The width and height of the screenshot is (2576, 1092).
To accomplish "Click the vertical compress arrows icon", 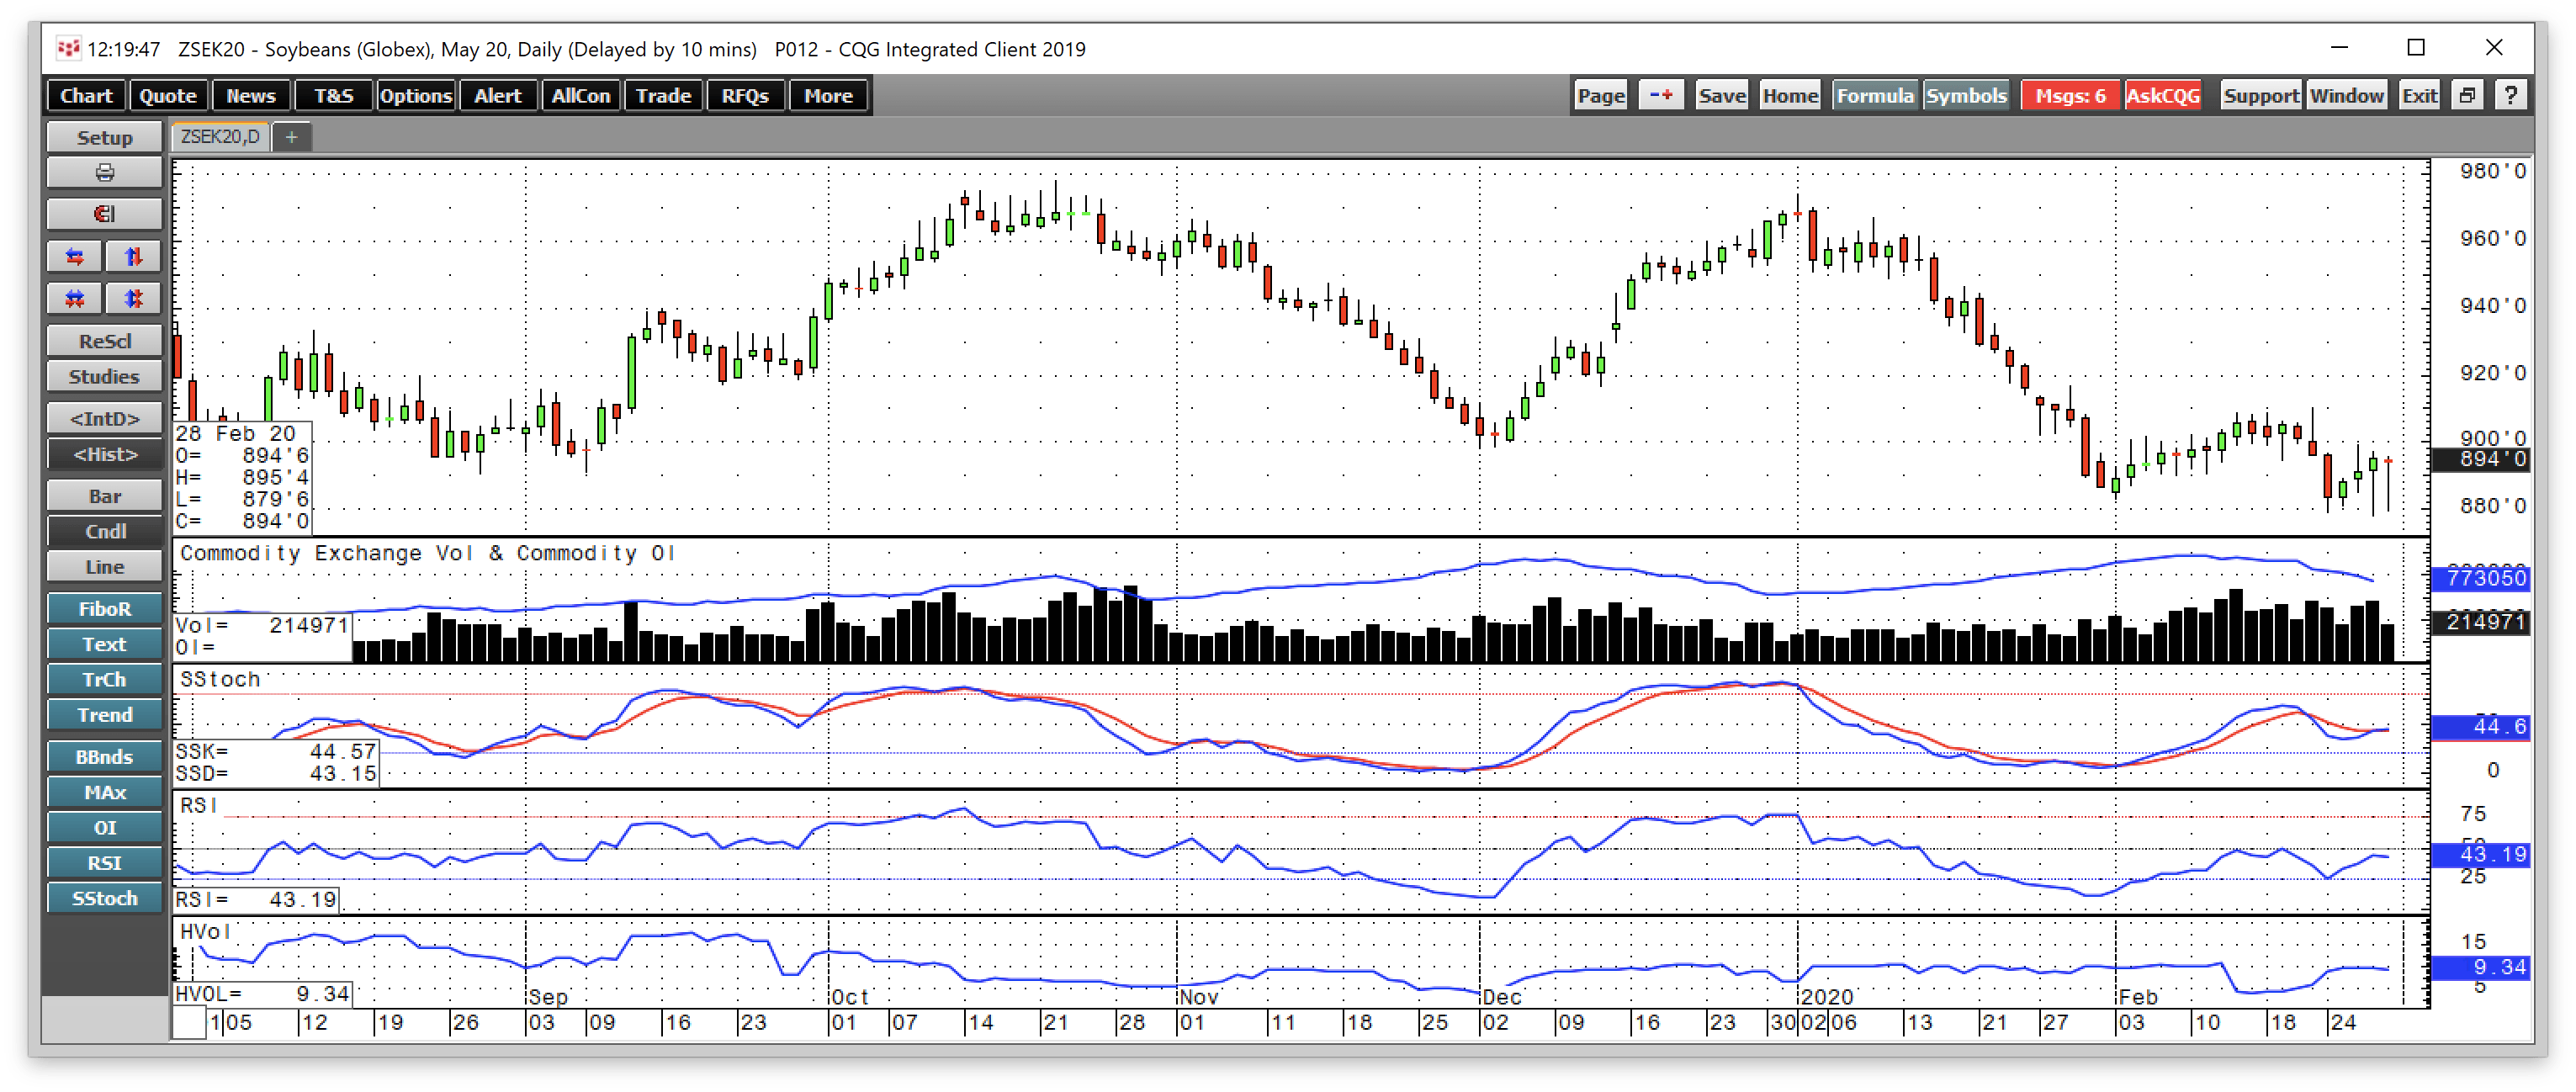I will (133, 299).
